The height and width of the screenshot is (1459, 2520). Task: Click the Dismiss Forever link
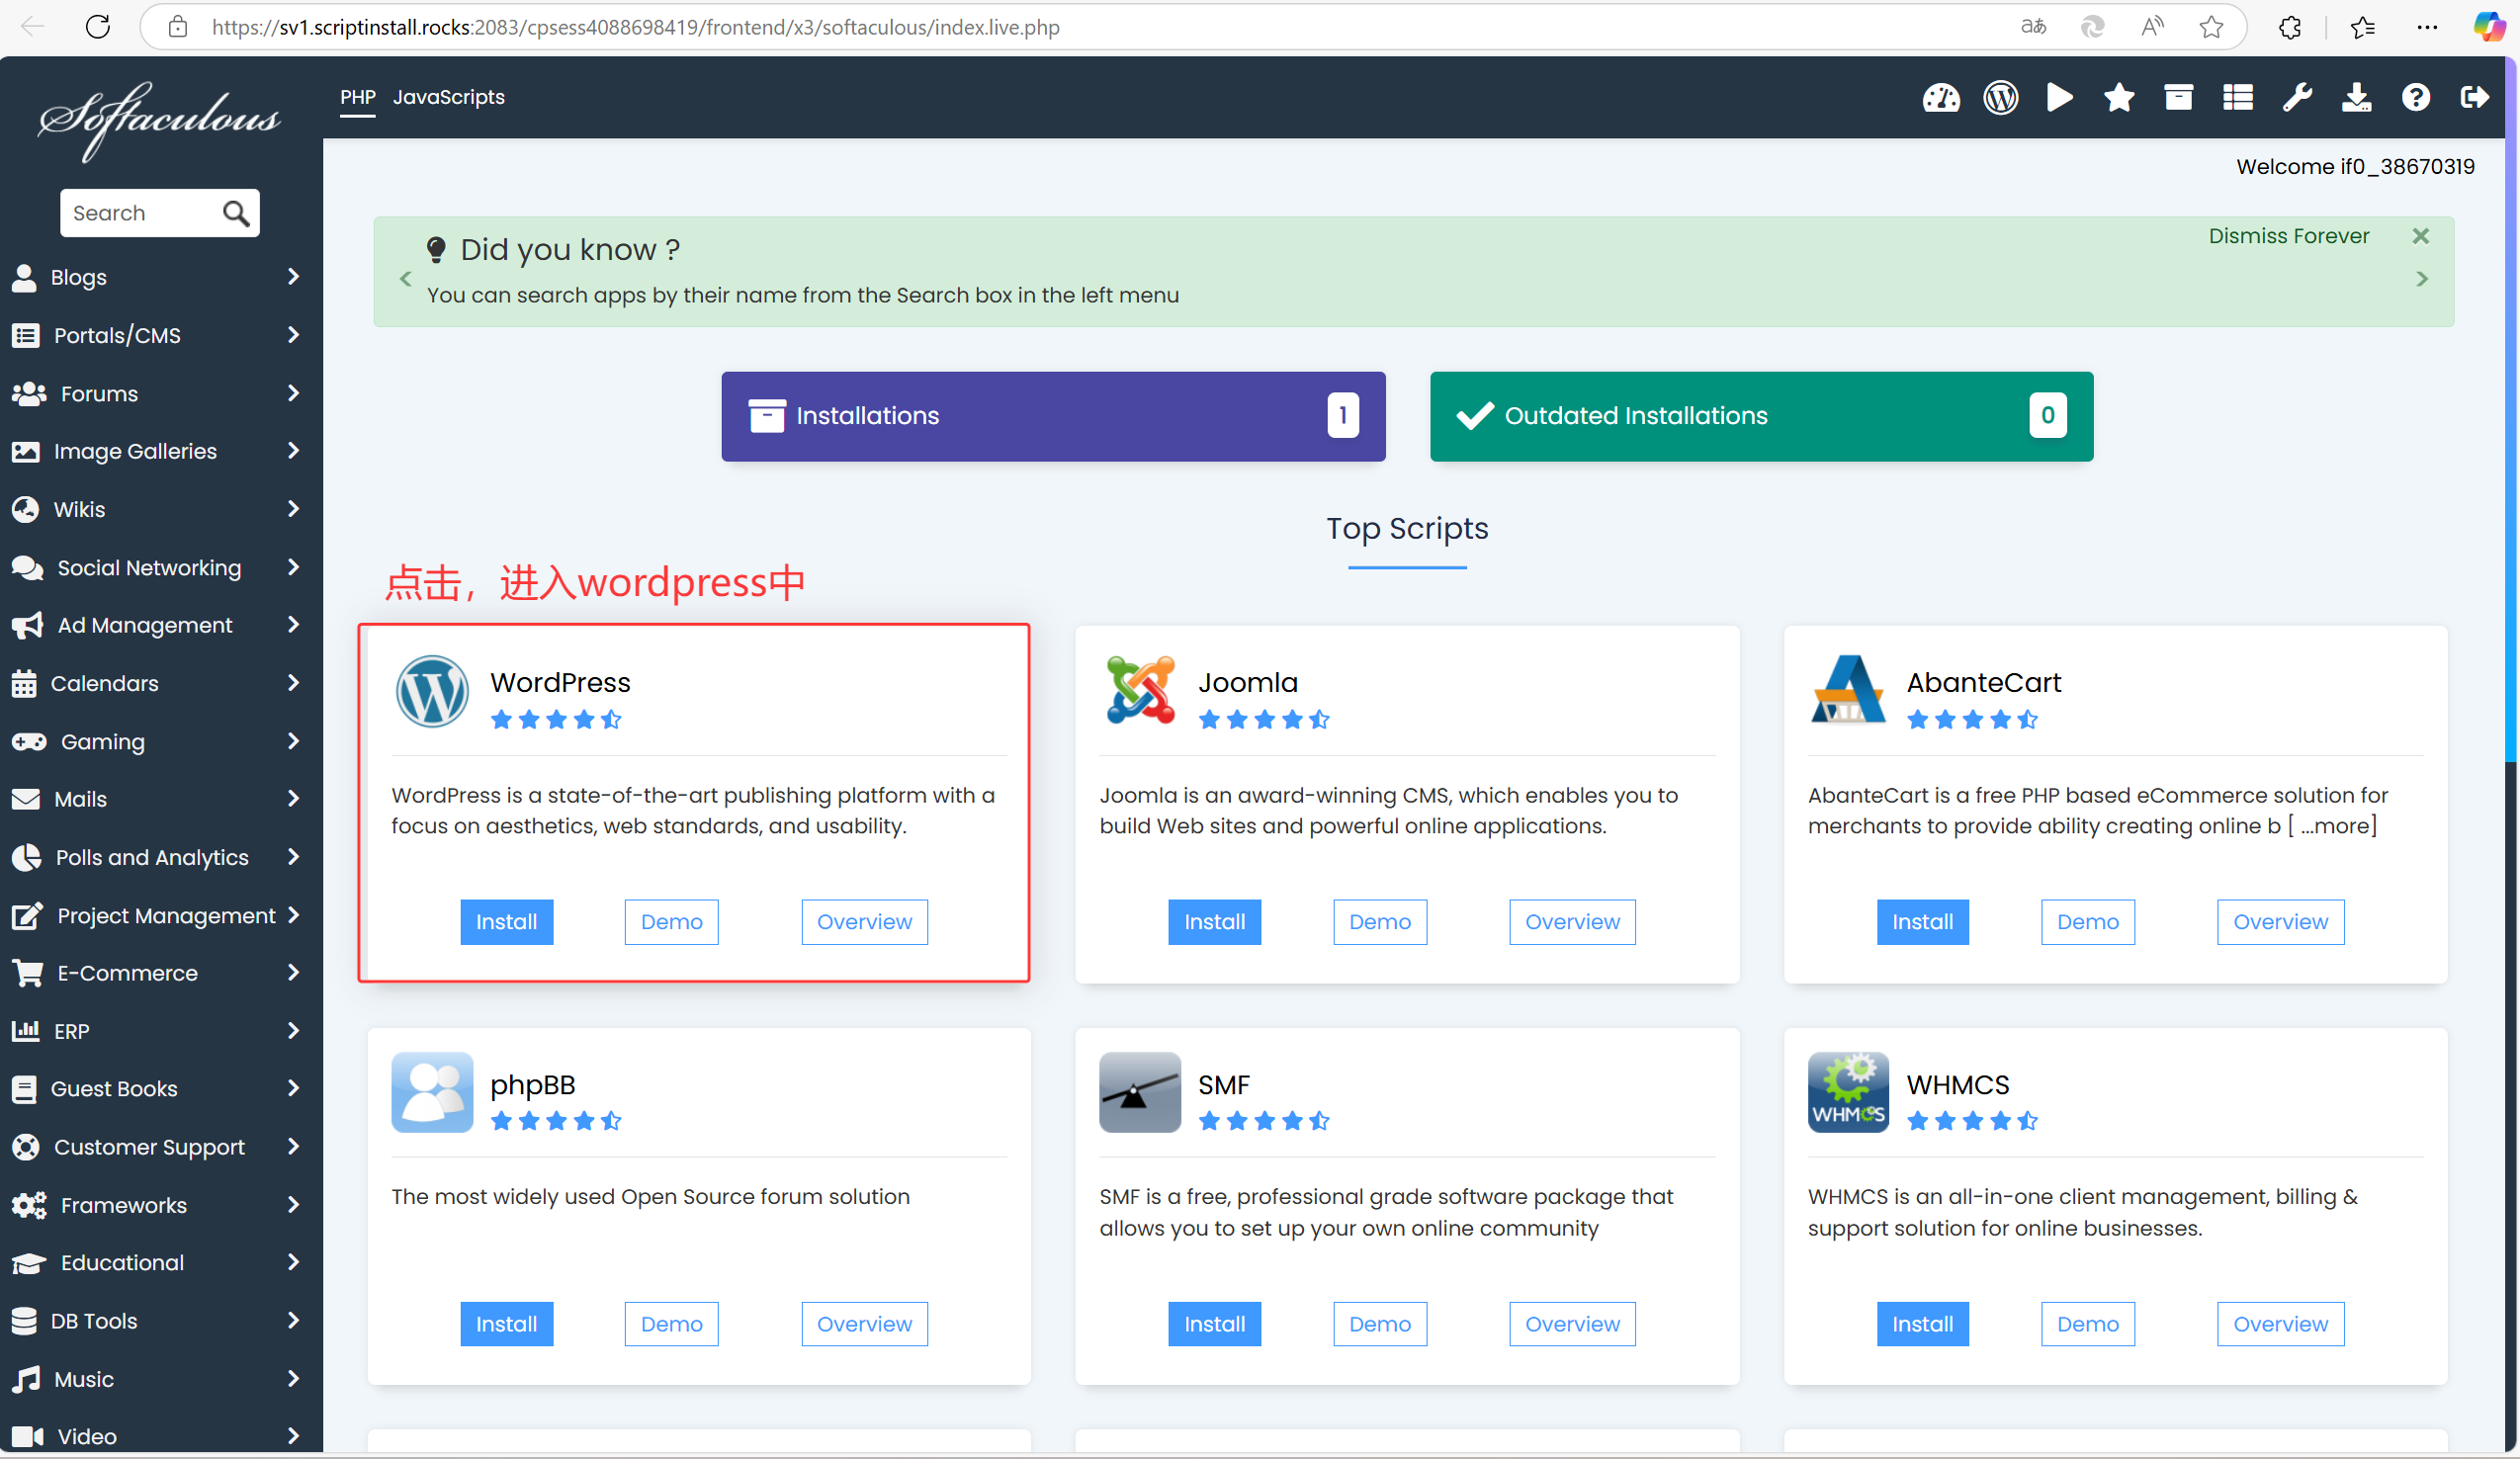coord(2288,236)
